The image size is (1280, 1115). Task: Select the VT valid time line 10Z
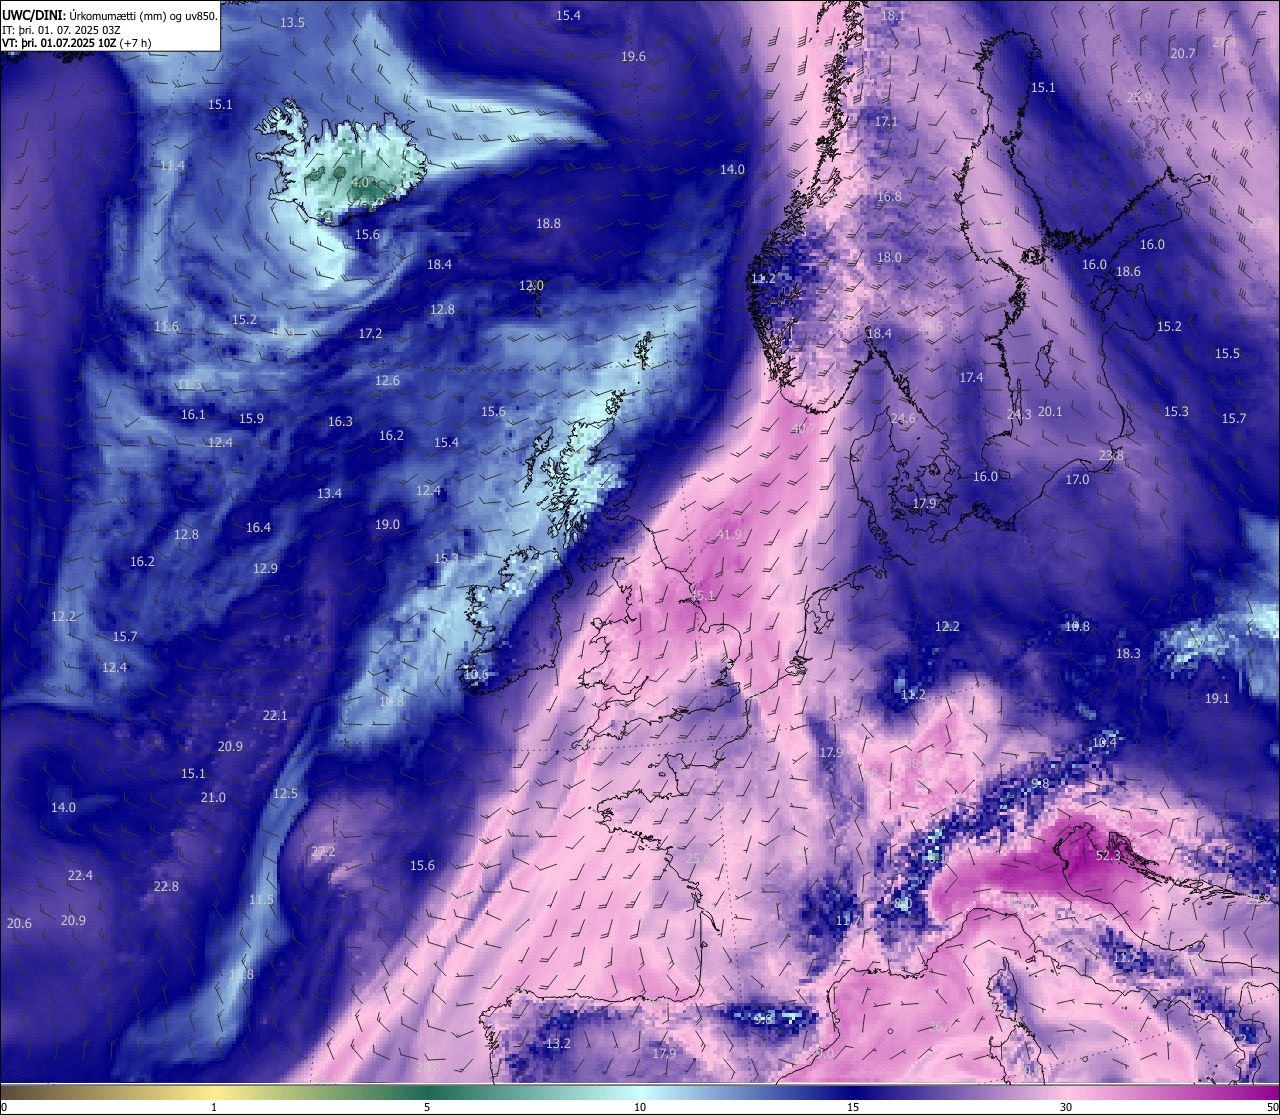77,43
